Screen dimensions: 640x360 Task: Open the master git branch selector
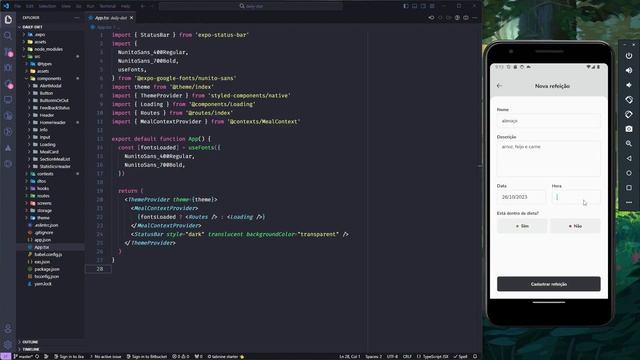click(24, 356)
